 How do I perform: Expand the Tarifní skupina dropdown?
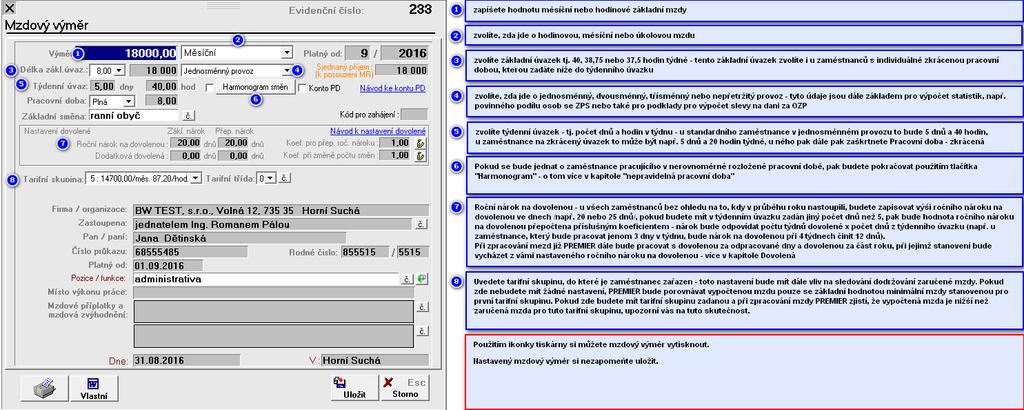(x=197, y=178)
